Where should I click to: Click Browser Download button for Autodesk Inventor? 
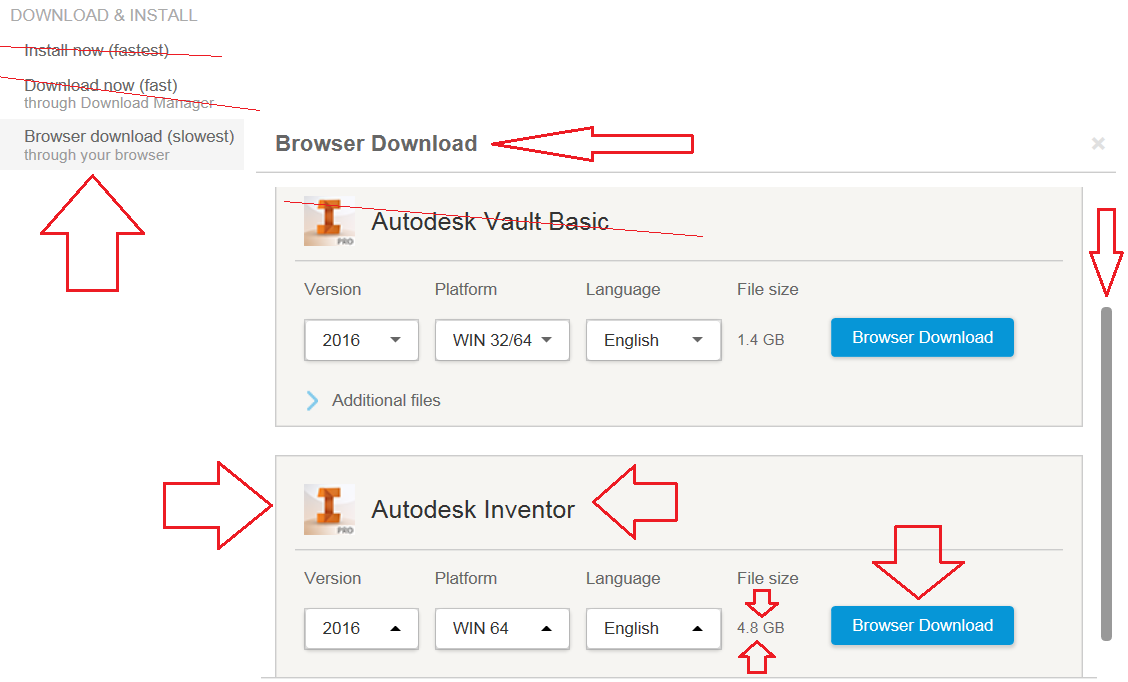click(x=922, y=625)
